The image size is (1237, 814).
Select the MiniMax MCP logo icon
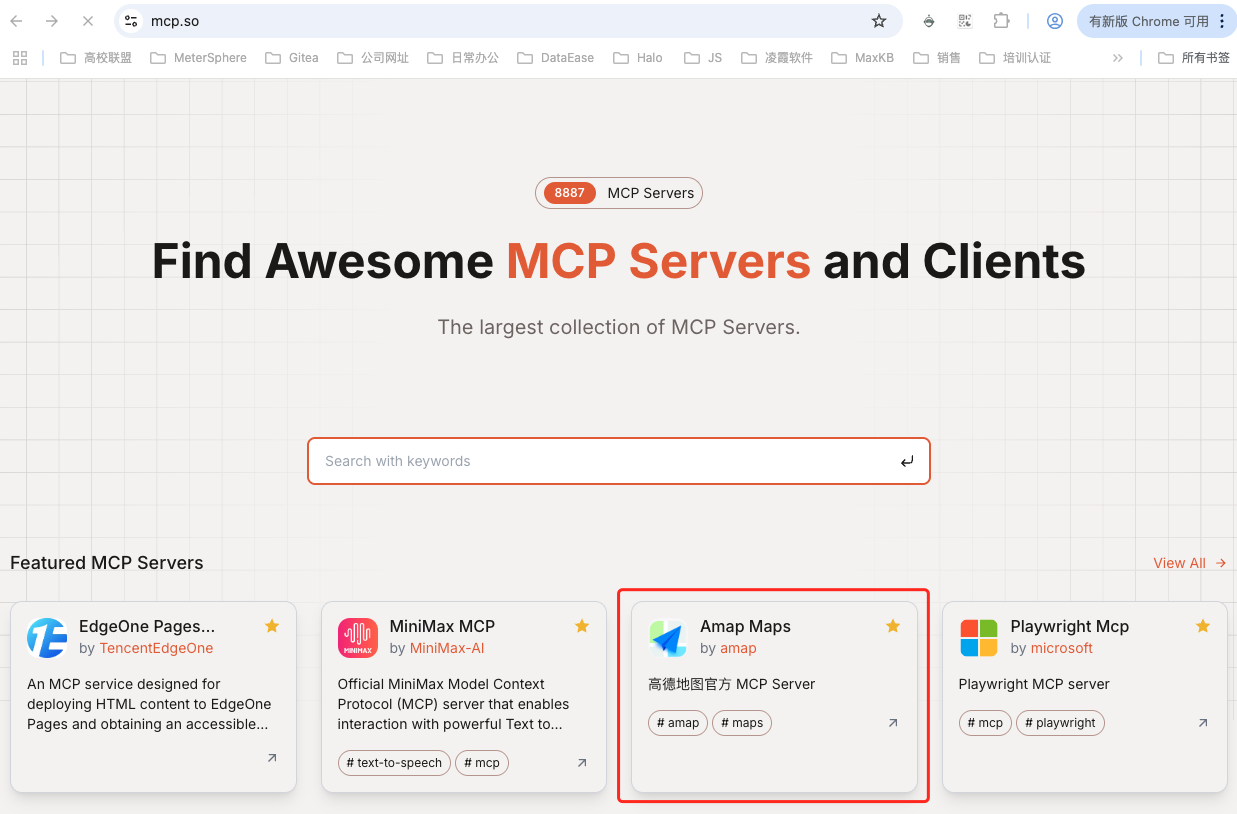pos(357,637)
